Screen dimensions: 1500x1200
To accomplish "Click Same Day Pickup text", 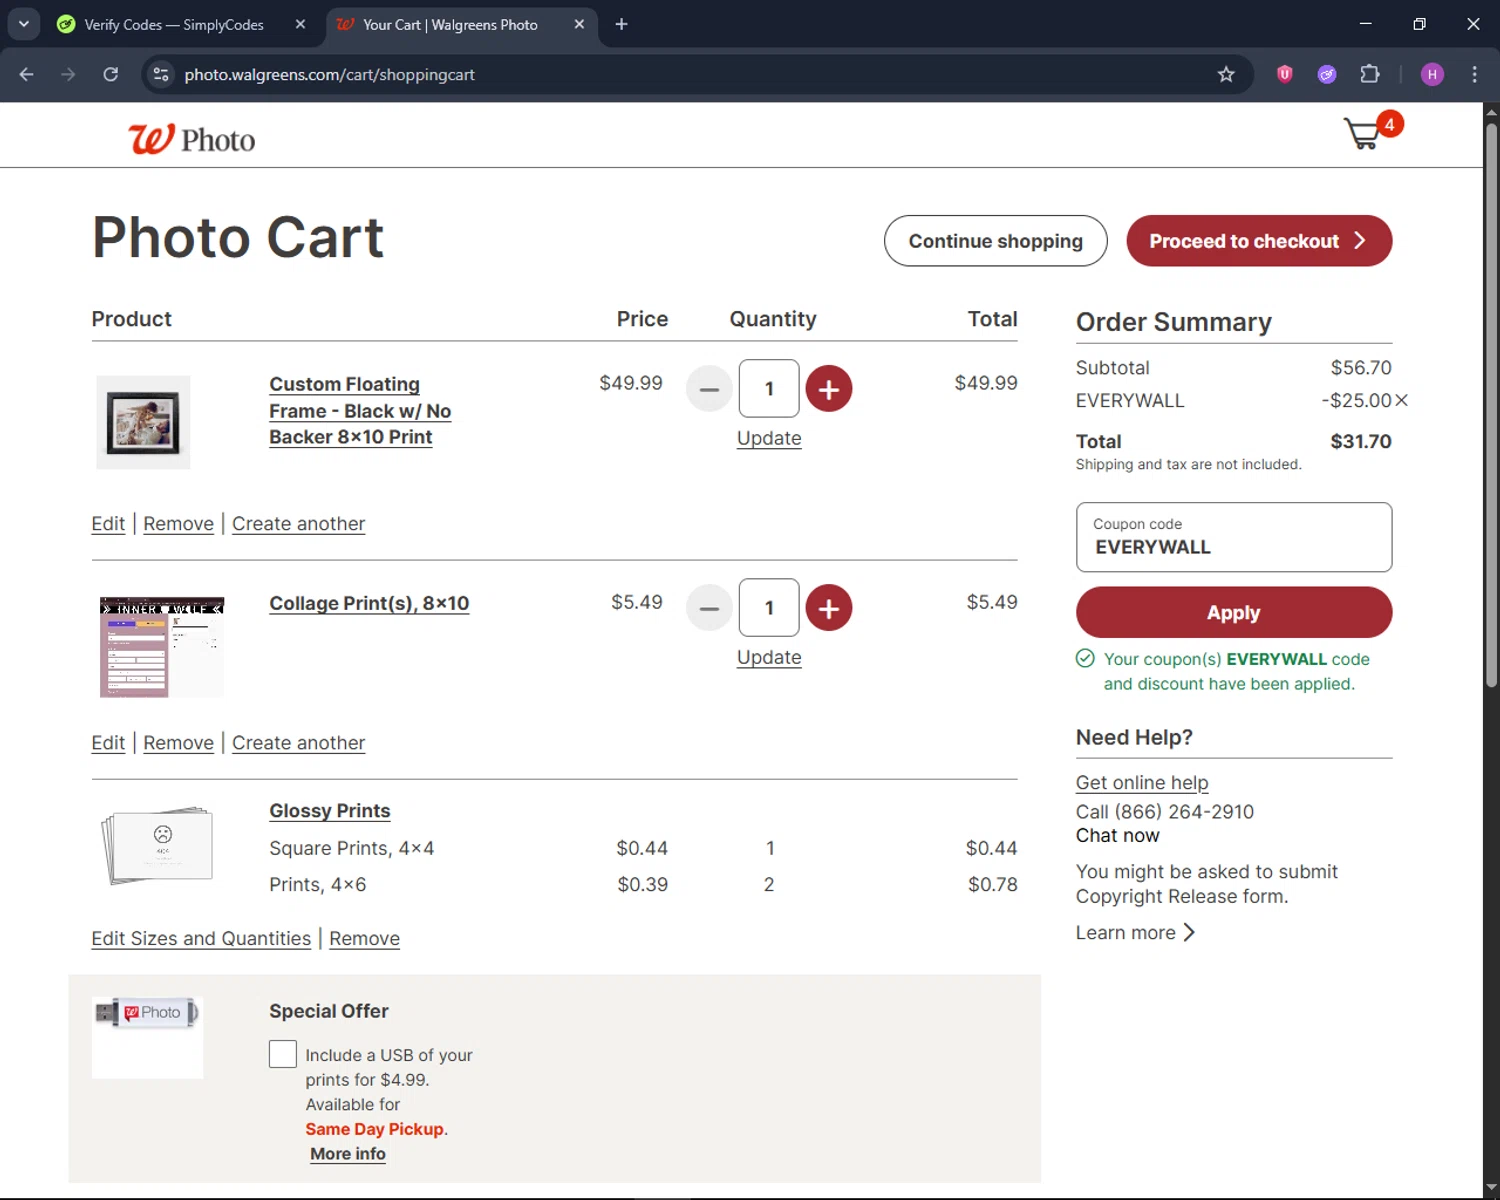I will [x=374, y=1129].
